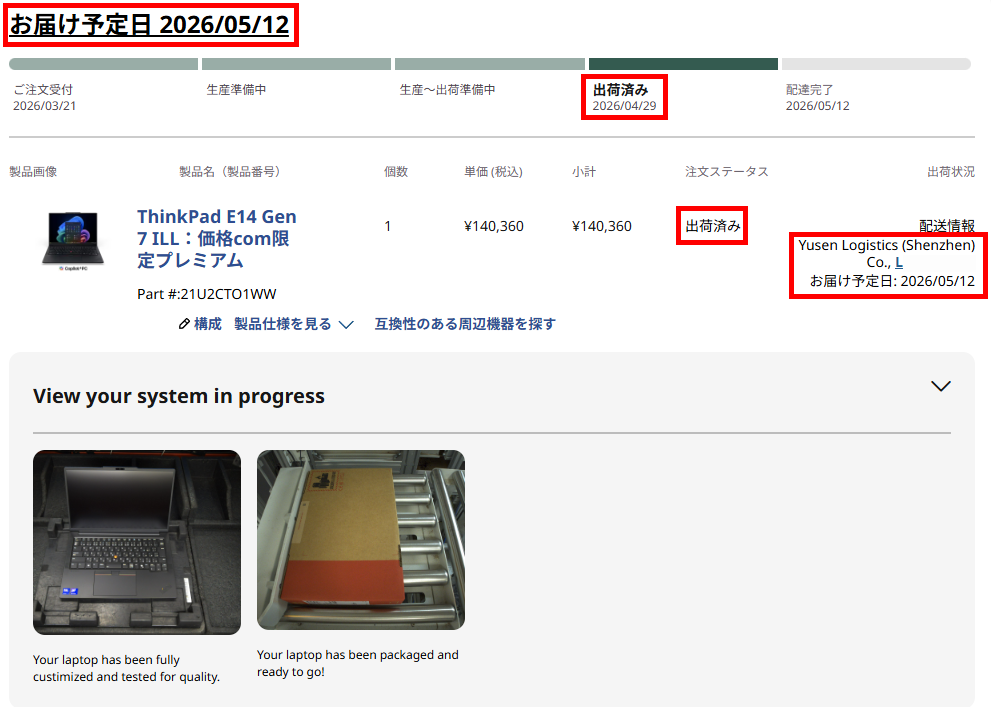Click the ご注文受付 progress bar segment

(x=104, y=64)
